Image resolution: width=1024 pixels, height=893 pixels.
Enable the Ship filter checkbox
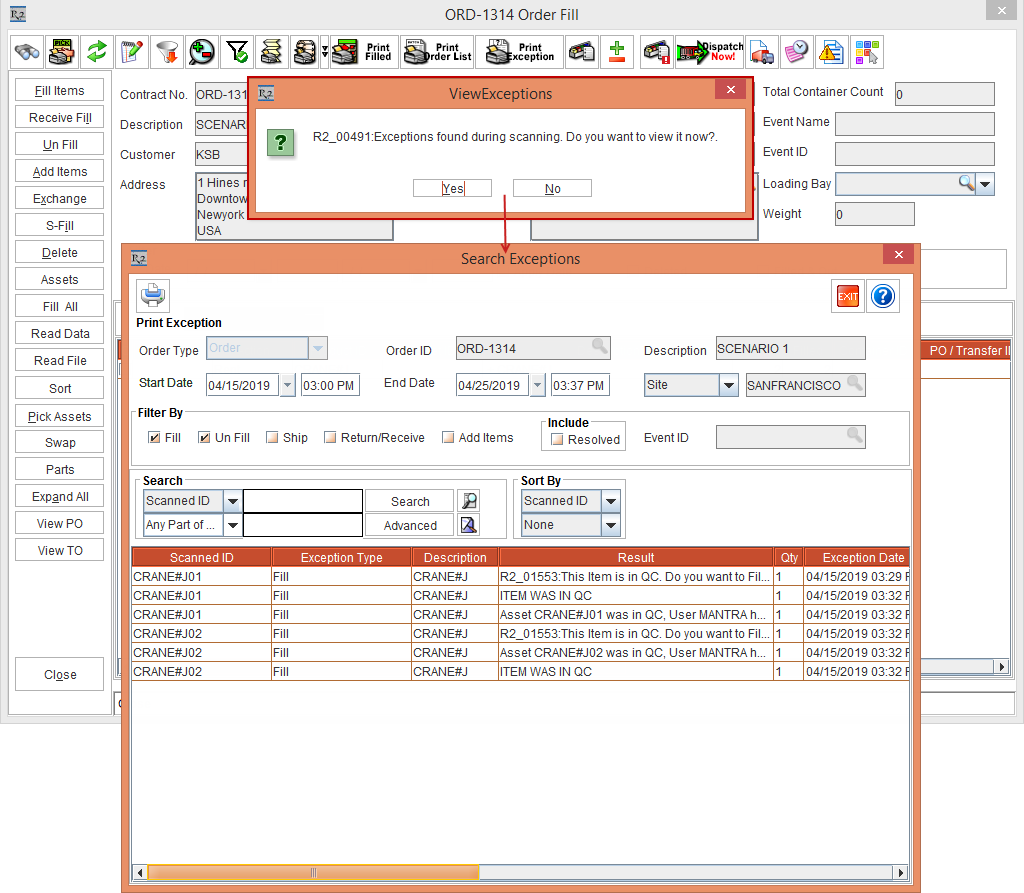tap(272, 437)
